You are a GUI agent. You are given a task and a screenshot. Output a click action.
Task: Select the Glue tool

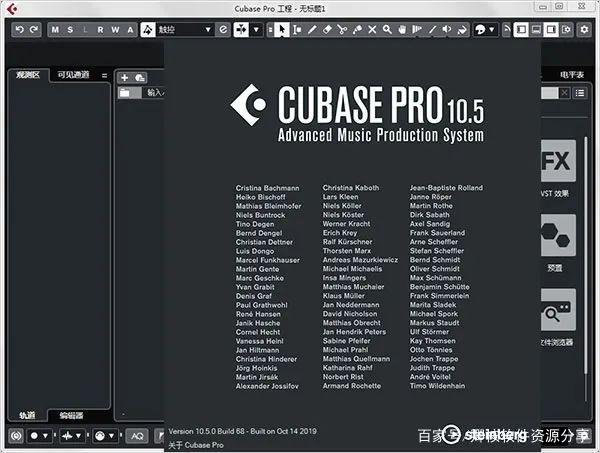pyautogui.click(x=357, y=29)
